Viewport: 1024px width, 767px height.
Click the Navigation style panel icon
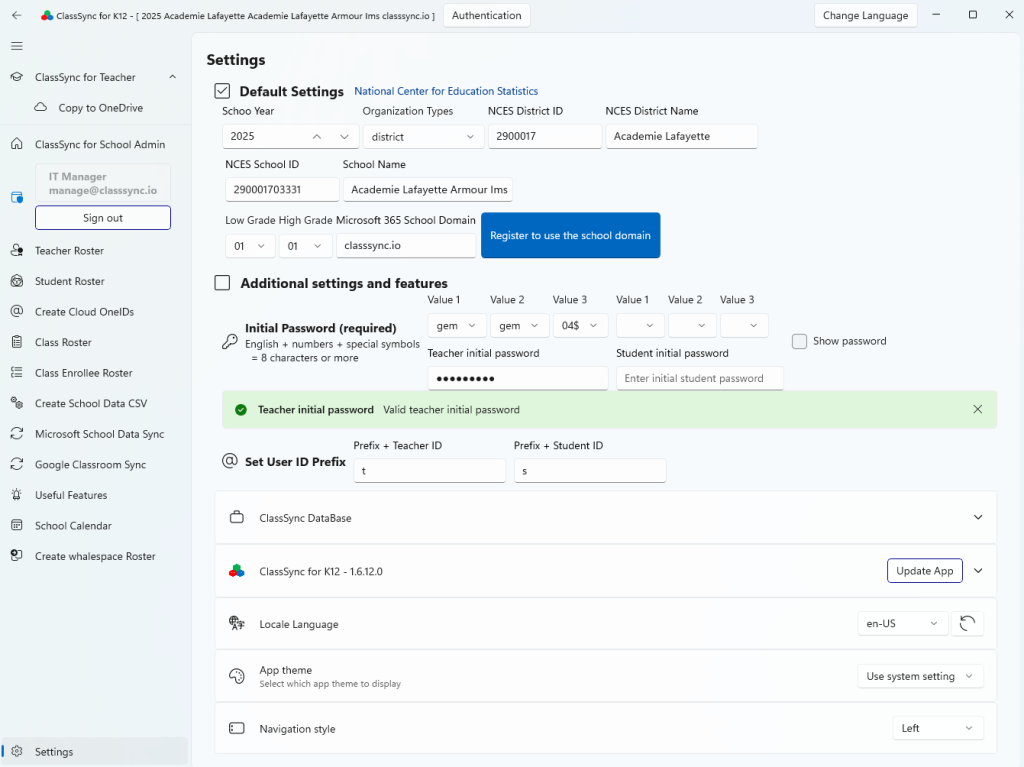click(x=236, y=728)
